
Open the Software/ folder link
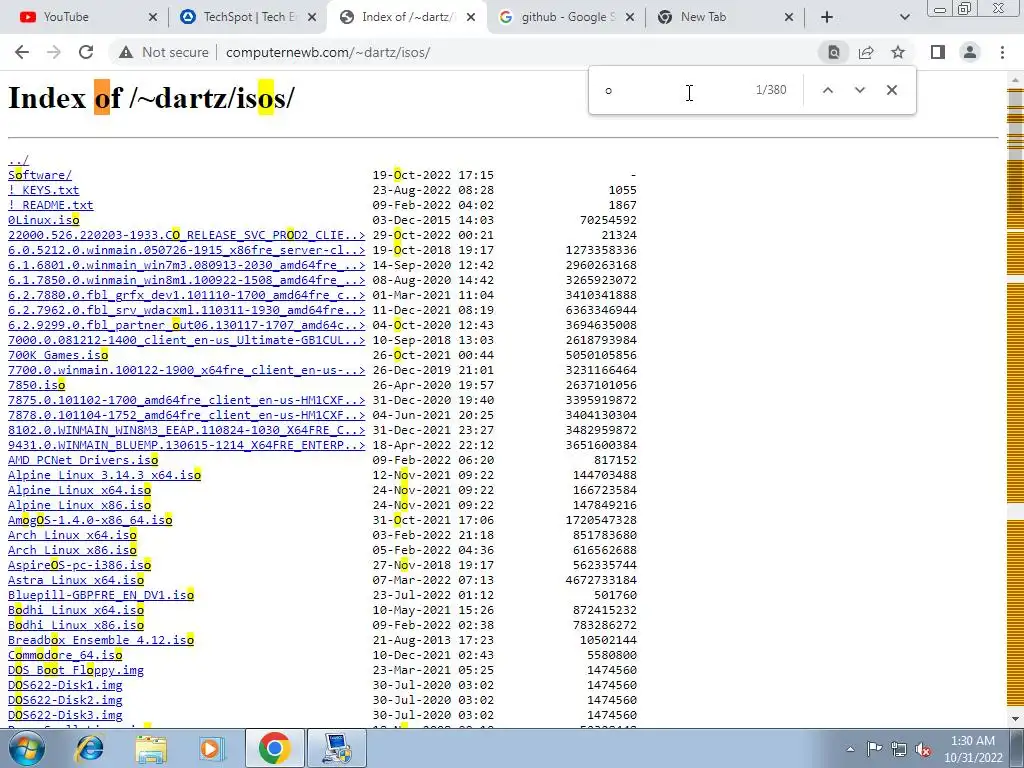pyautogui.click(x=40, y=175)
